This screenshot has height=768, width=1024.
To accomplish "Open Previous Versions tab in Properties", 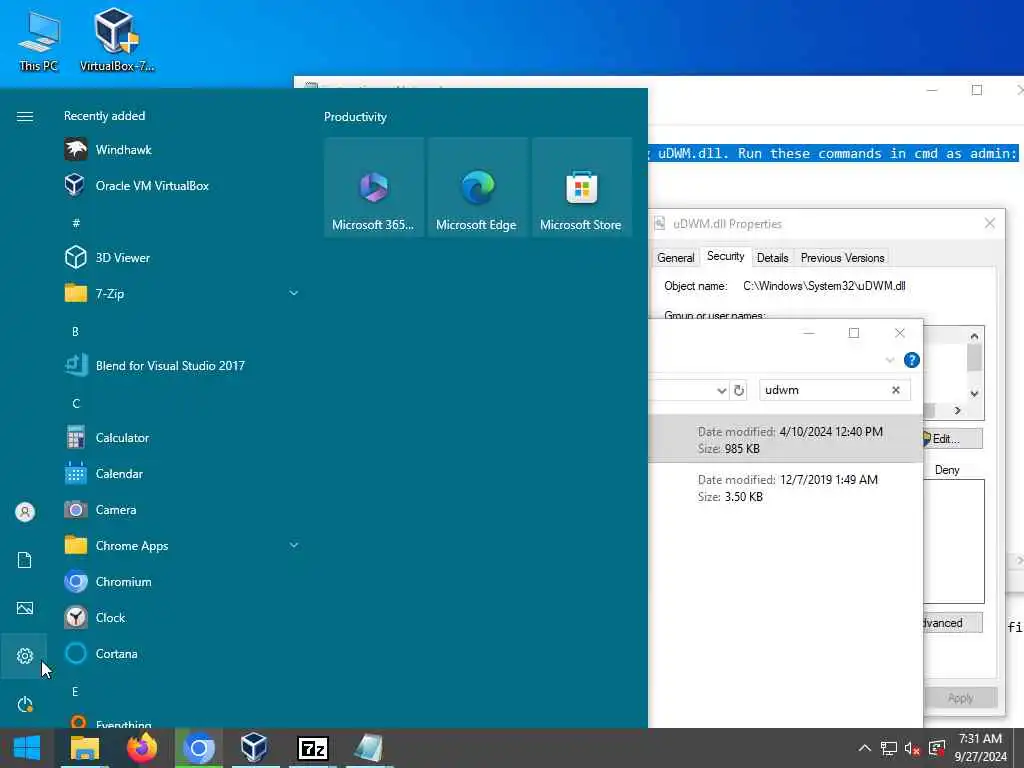I will [x=842, y=258].
